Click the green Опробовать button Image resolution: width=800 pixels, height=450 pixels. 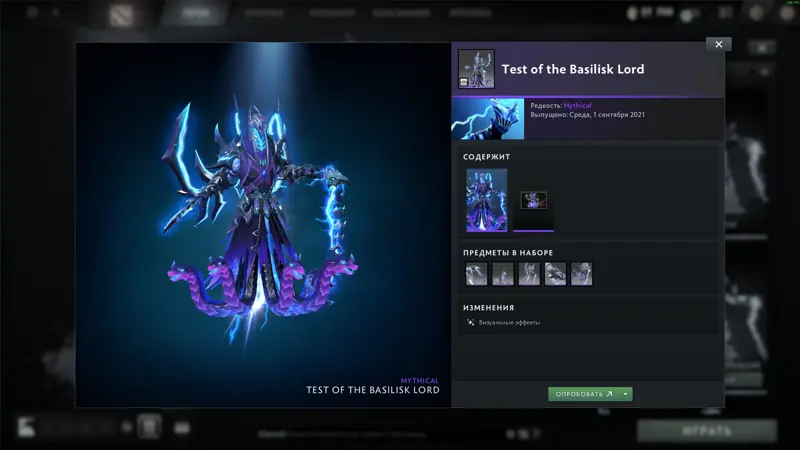[584, 394]
